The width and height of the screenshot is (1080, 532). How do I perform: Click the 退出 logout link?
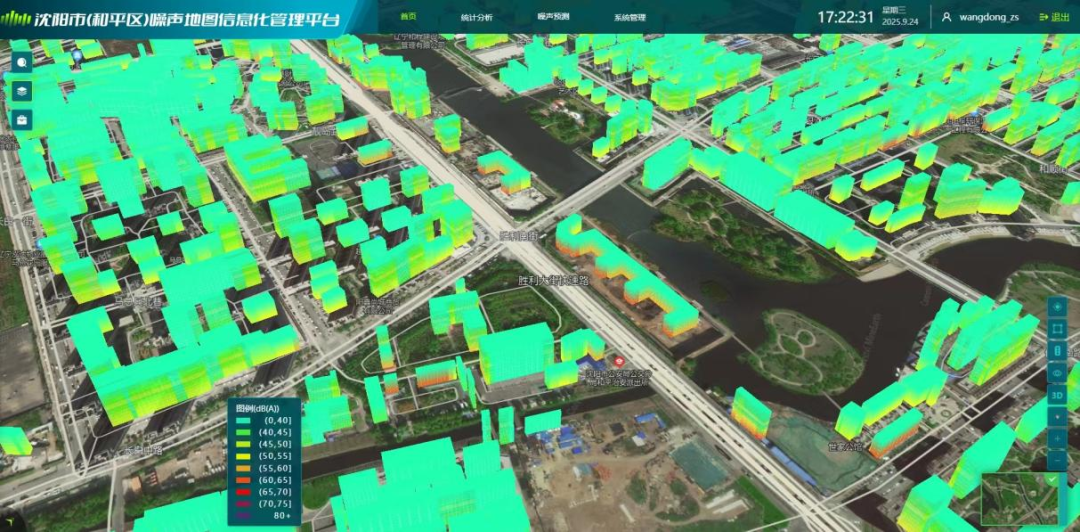(x=1055, y=17)
